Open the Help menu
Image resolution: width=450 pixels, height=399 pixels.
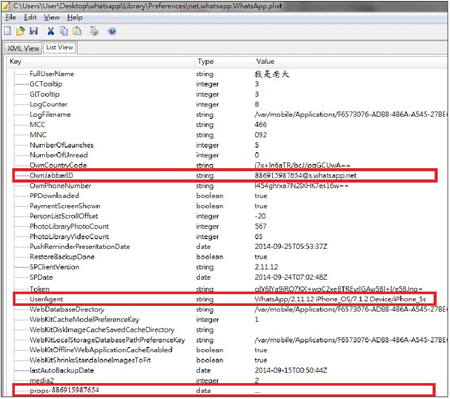click(75, 17)
